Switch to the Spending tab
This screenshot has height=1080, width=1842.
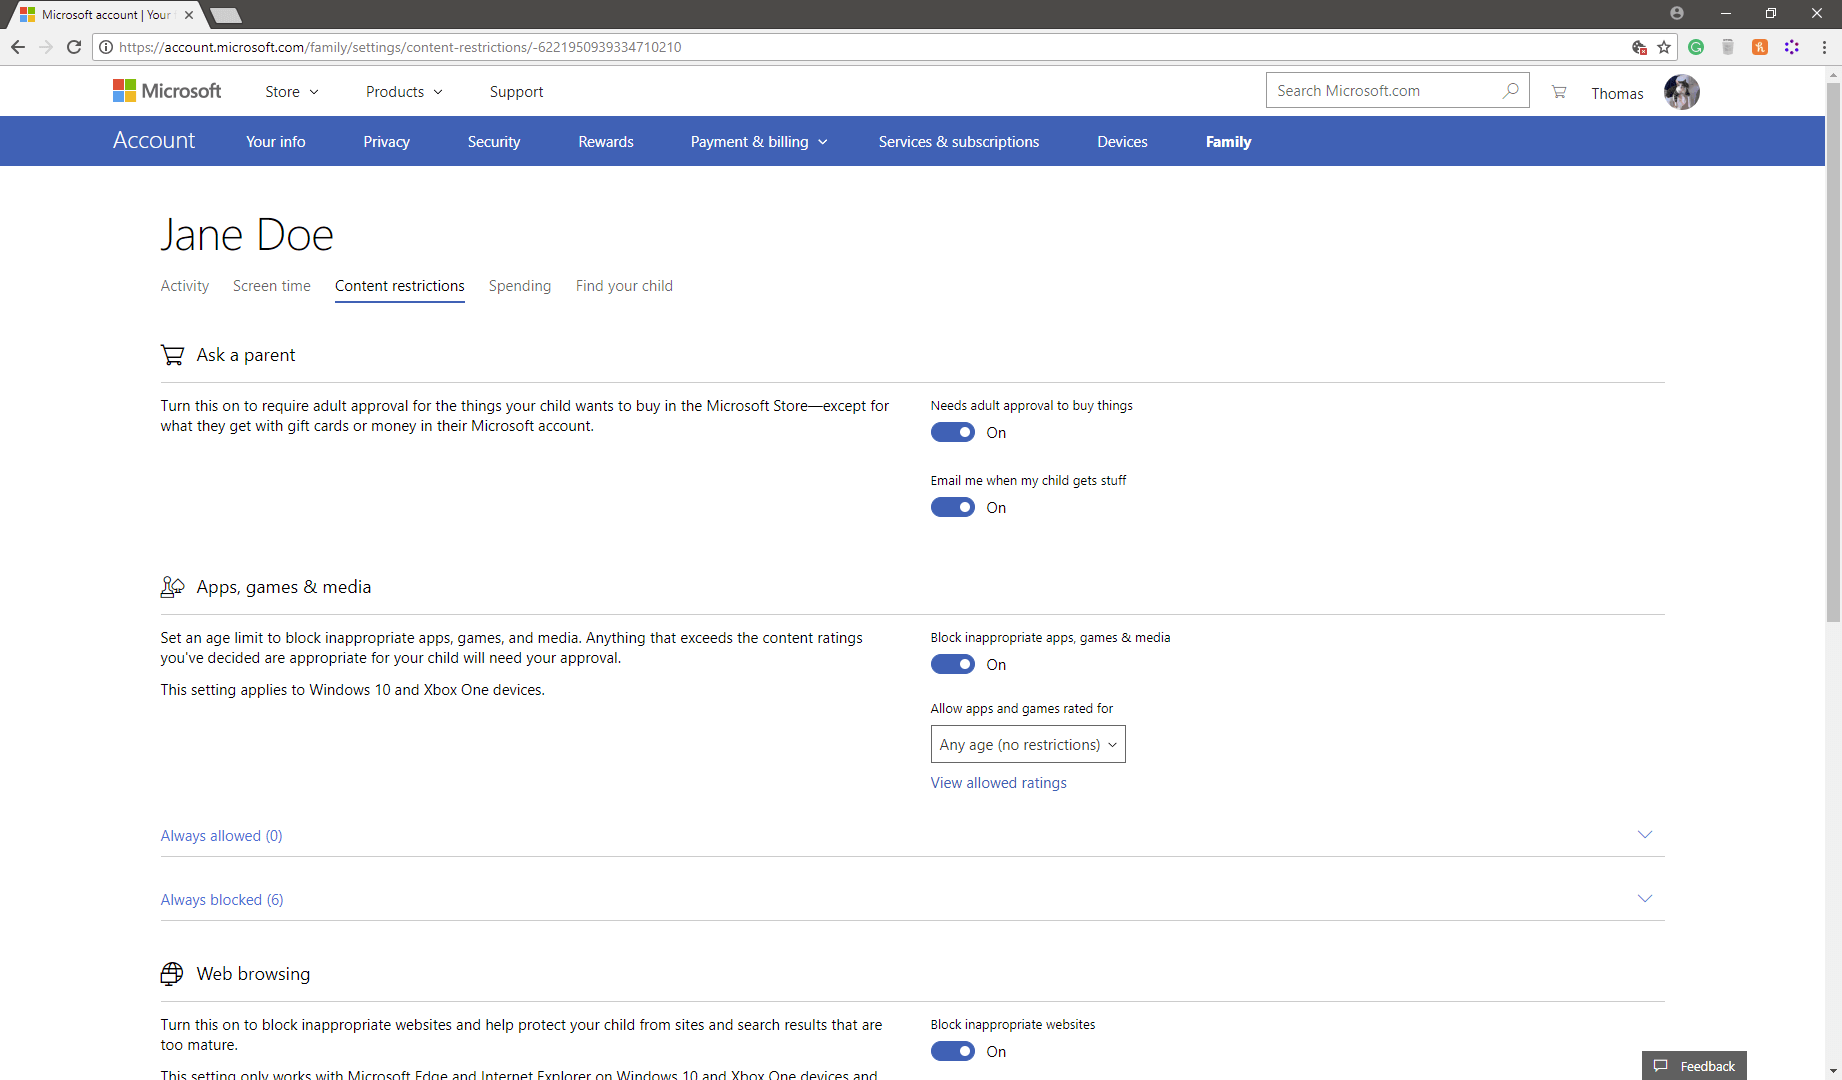pyautogui.click(x=520, y=286)
